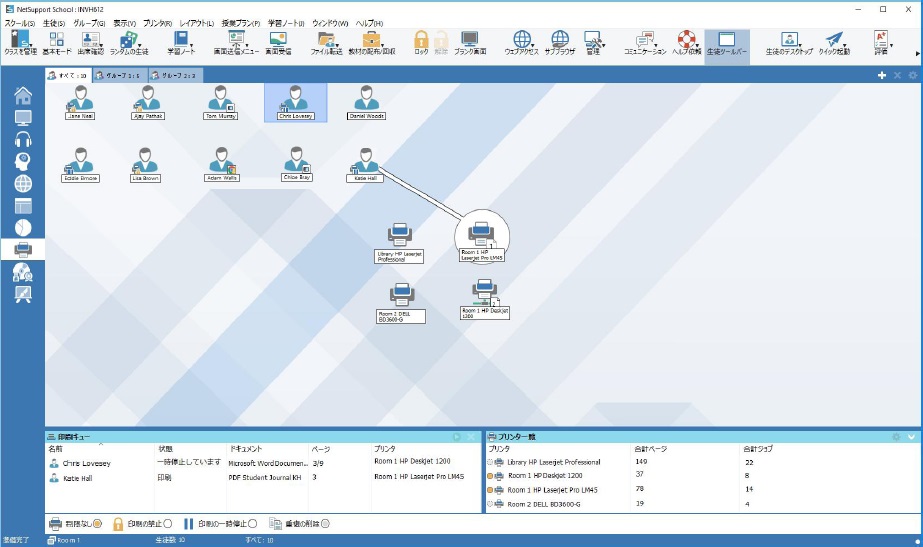Select the 印刷の禁止 block printing radio button
The width and height of the screenshot is (923, 547).
click(167, 523)
